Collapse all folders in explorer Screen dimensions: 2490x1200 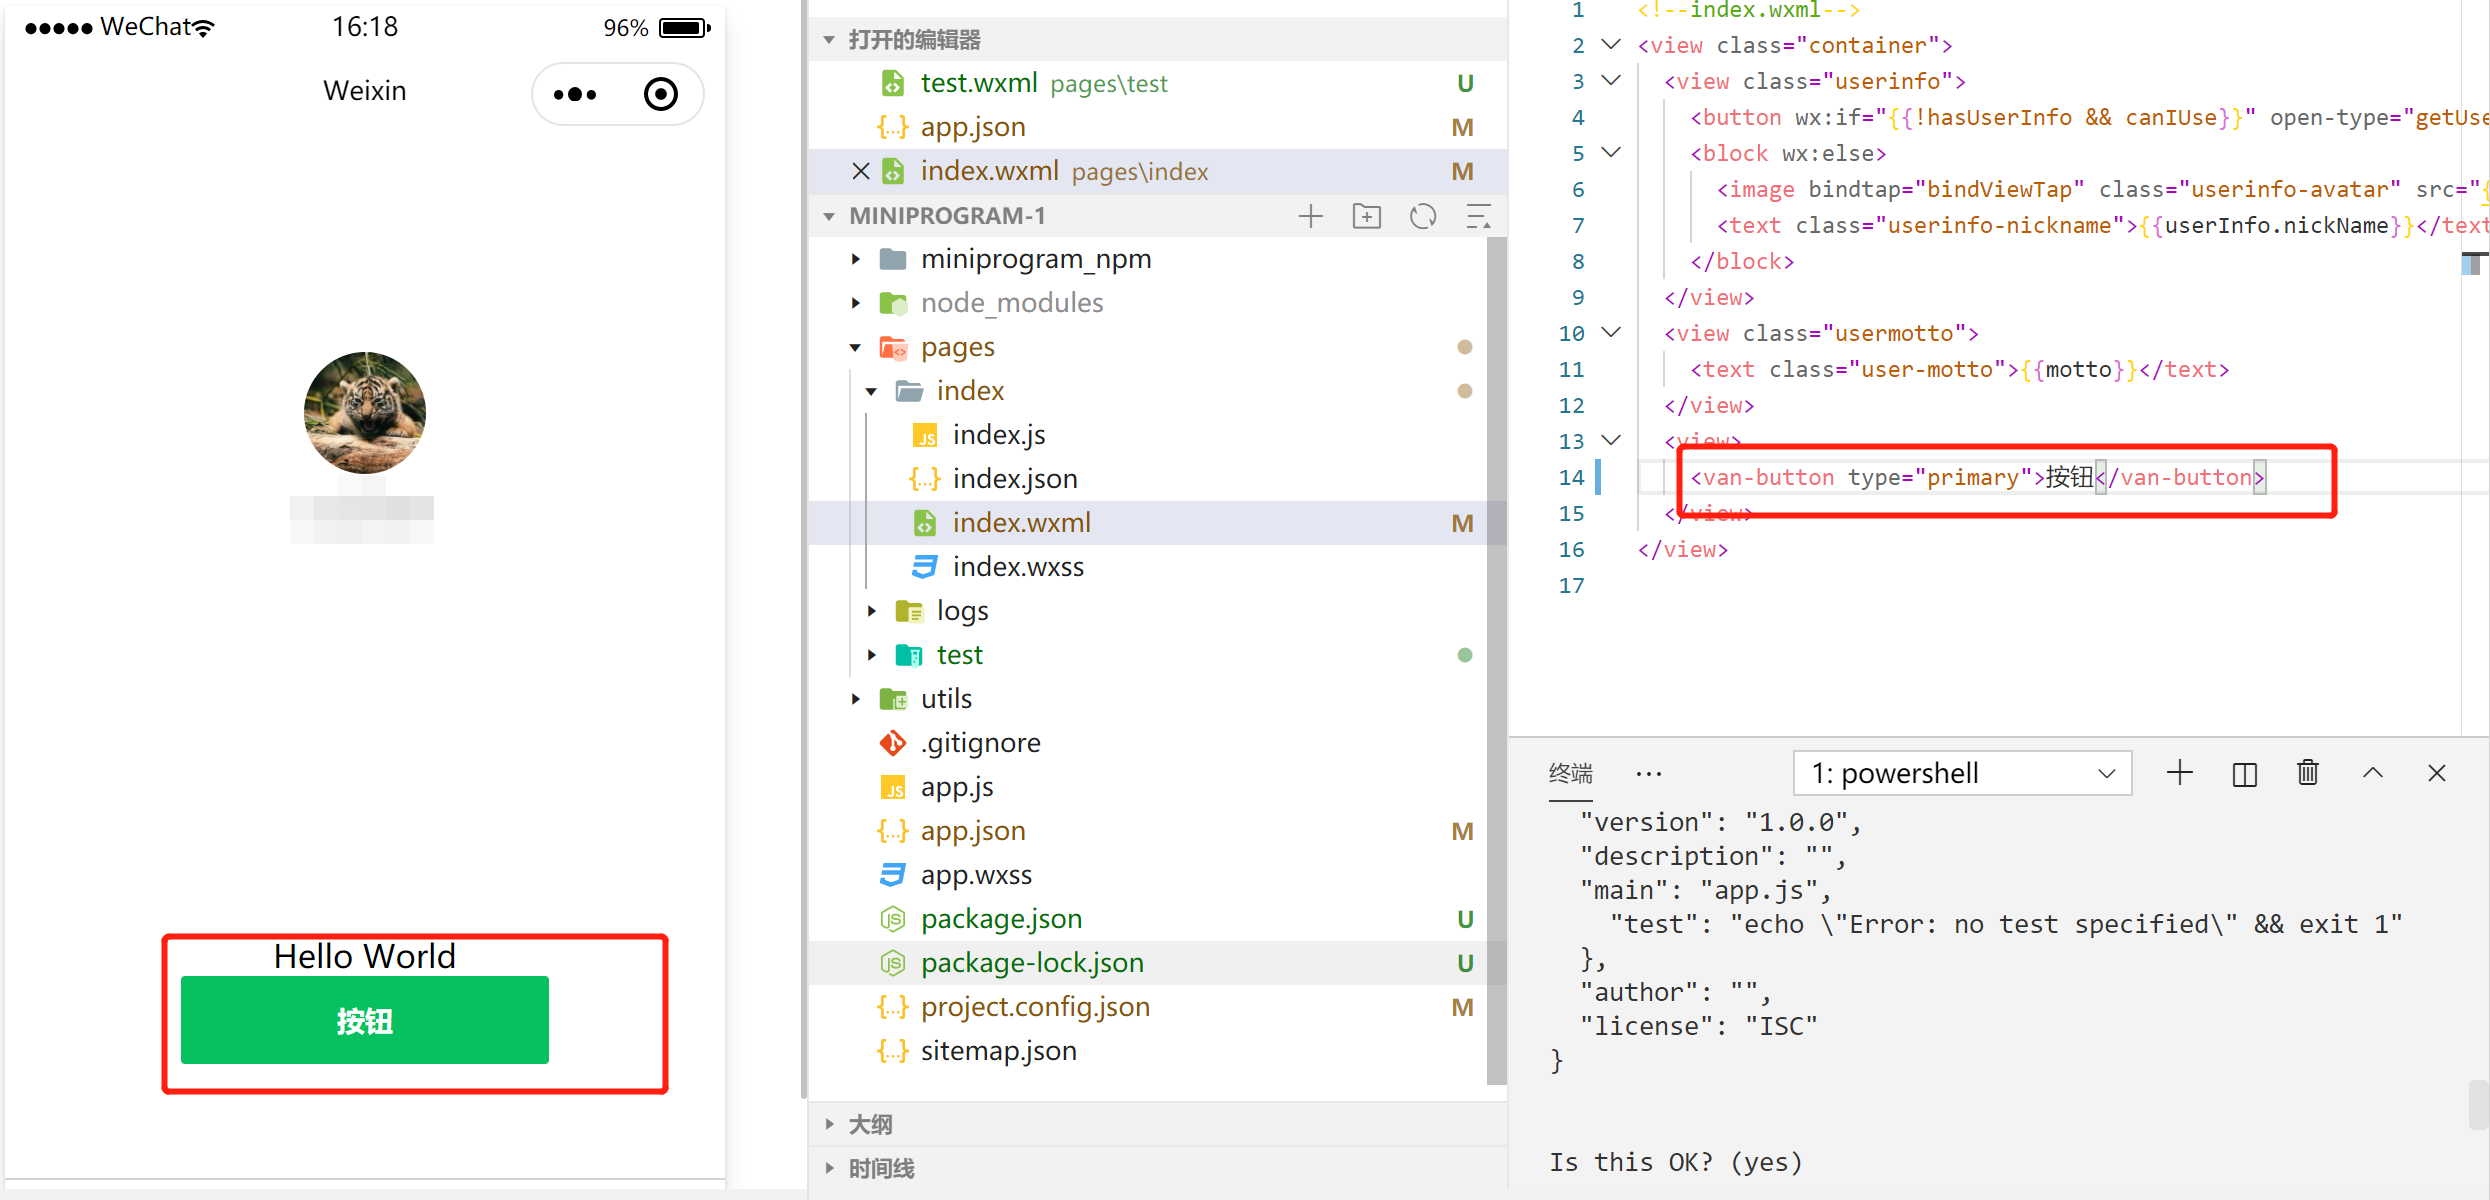tap(1478, 216)
